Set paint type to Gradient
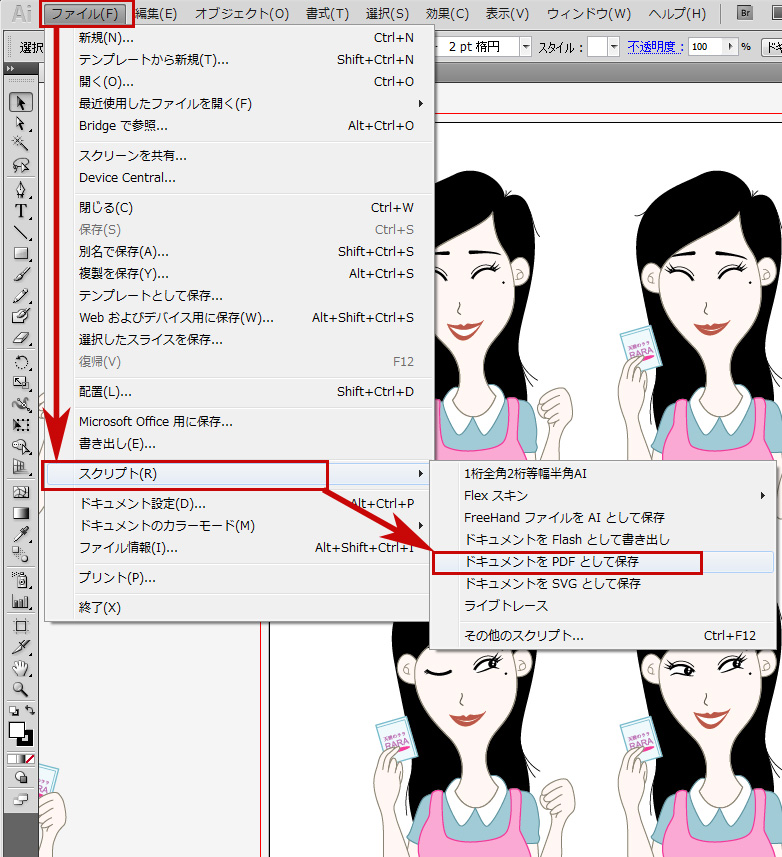This screenshot has width=782, height=857. [x=21, y=759]
